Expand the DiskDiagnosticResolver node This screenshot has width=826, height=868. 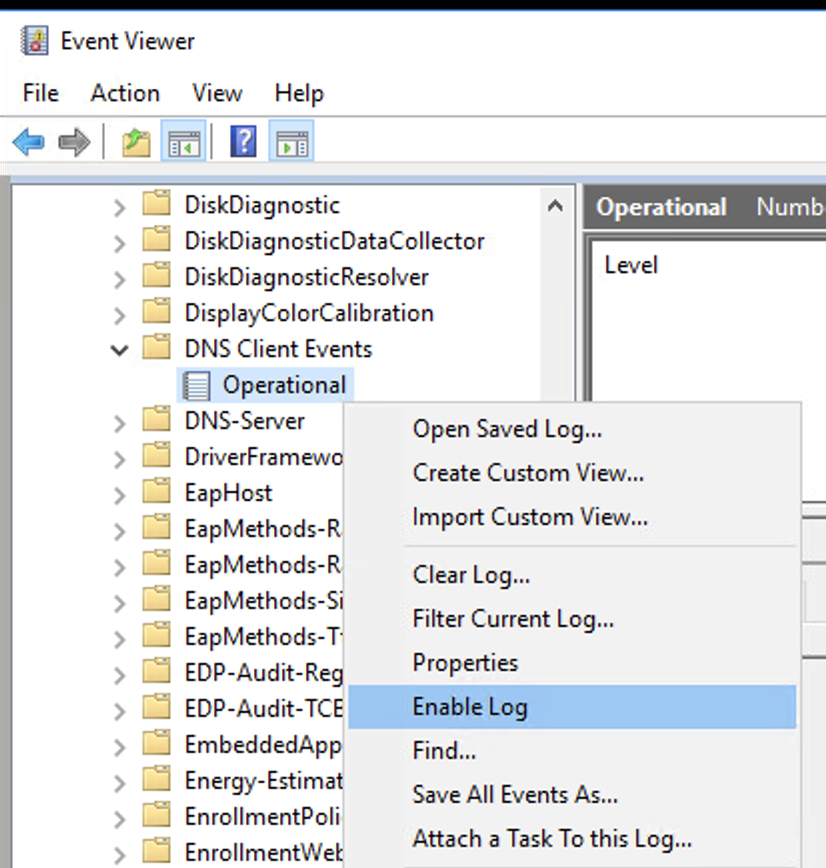[119, 280]
